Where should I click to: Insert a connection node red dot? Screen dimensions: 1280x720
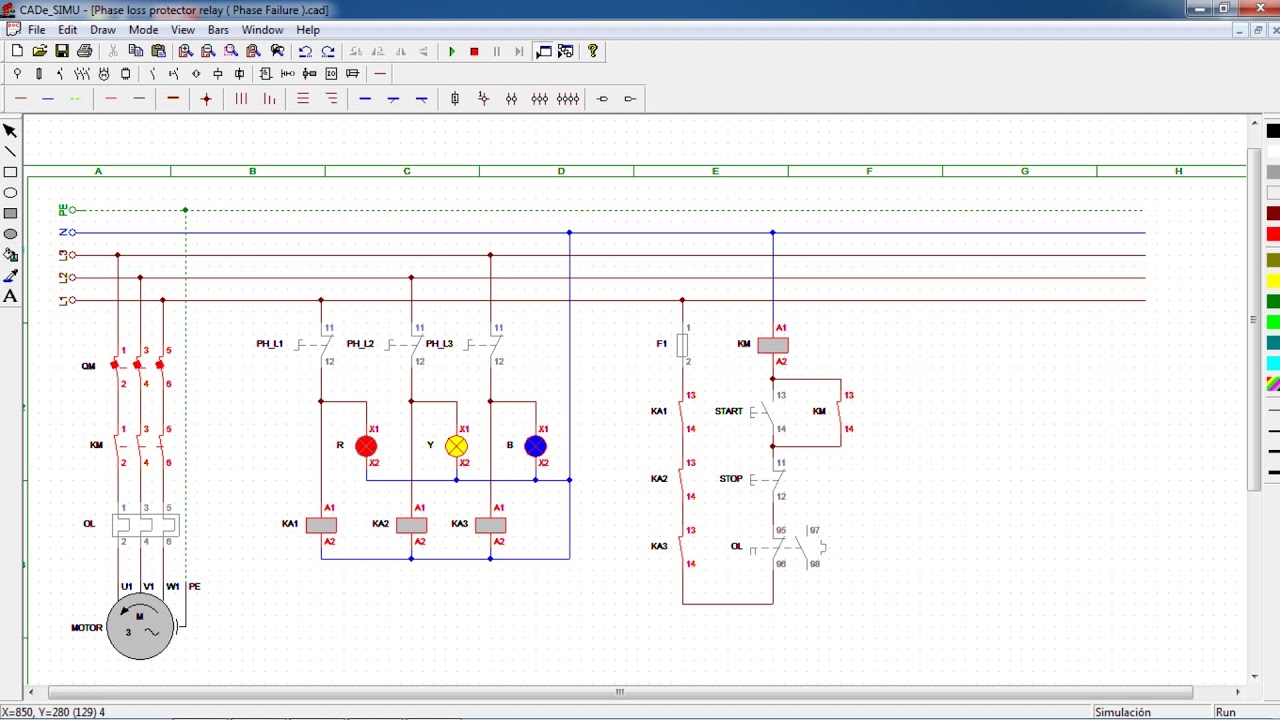click(x=206, y=99)
